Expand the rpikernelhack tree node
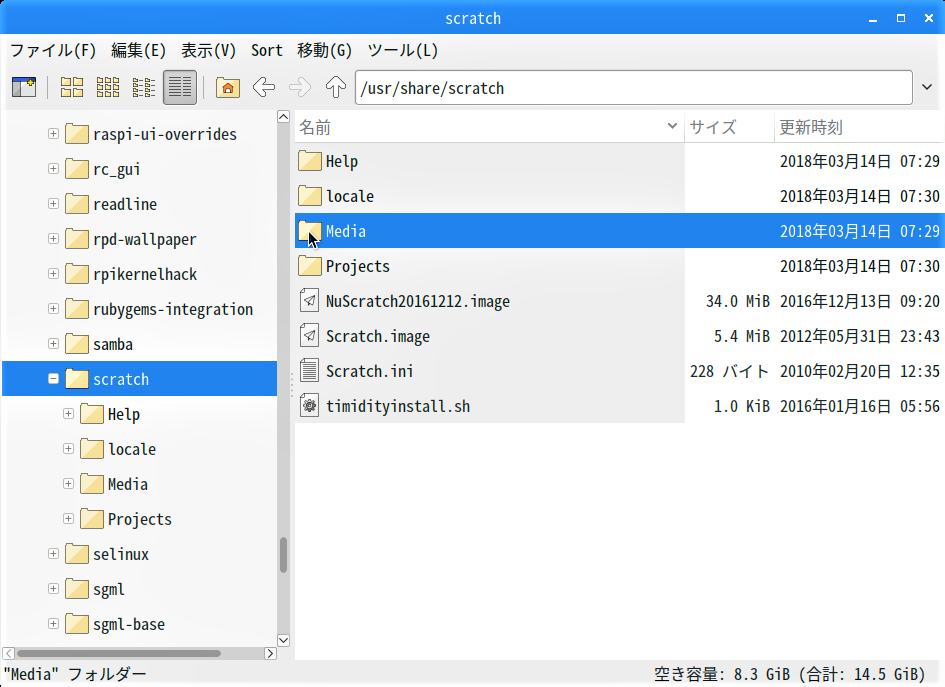Image resolution: width=945 pixels, height=687 pixels. tap(53, 274)
